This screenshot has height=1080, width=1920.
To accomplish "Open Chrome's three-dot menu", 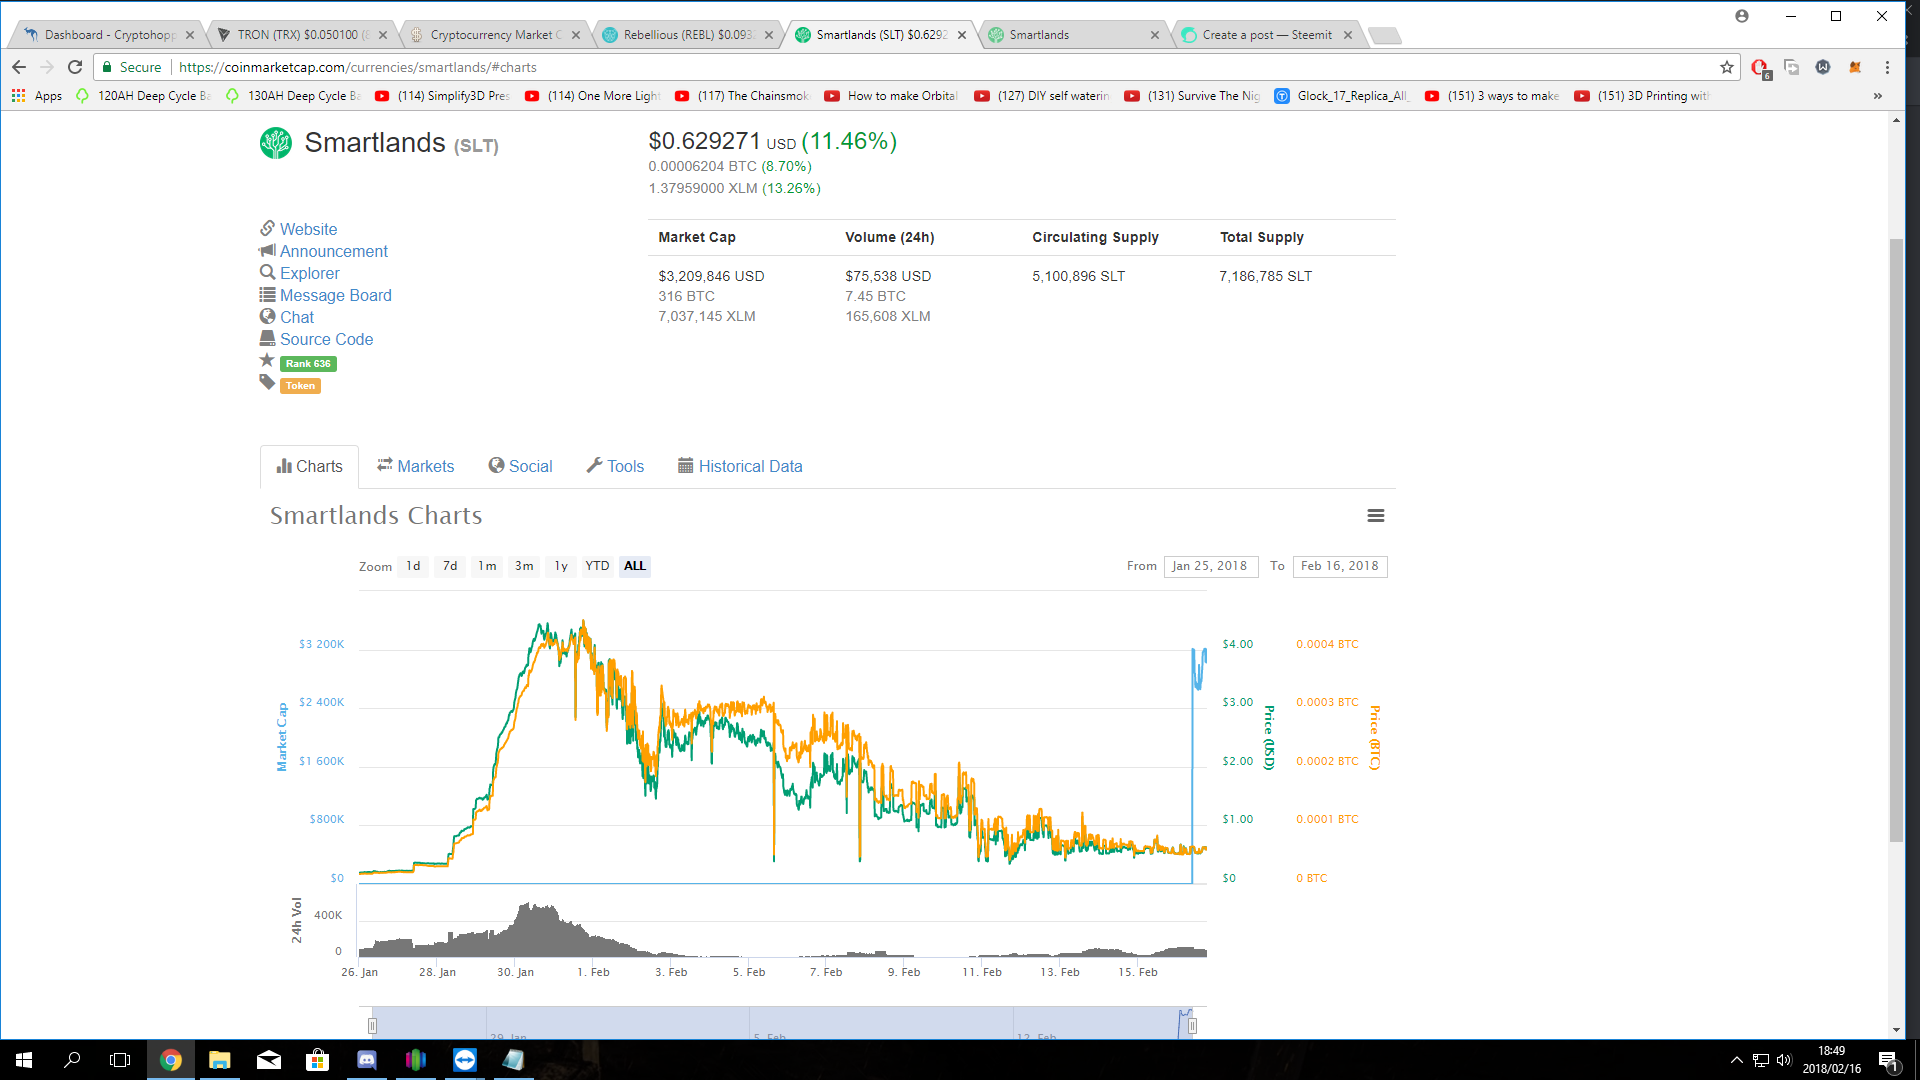I will click(x=1888, y=67).
